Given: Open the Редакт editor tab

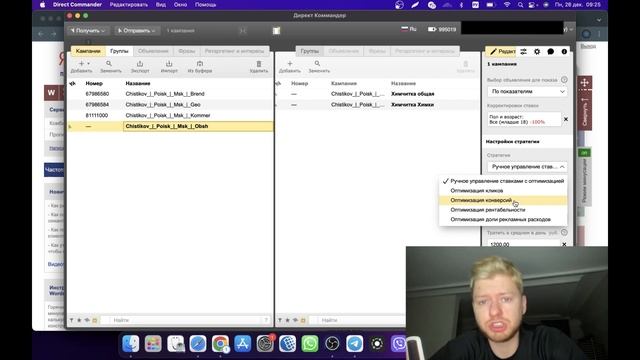Looking at the screenshot, I should 501,51.
